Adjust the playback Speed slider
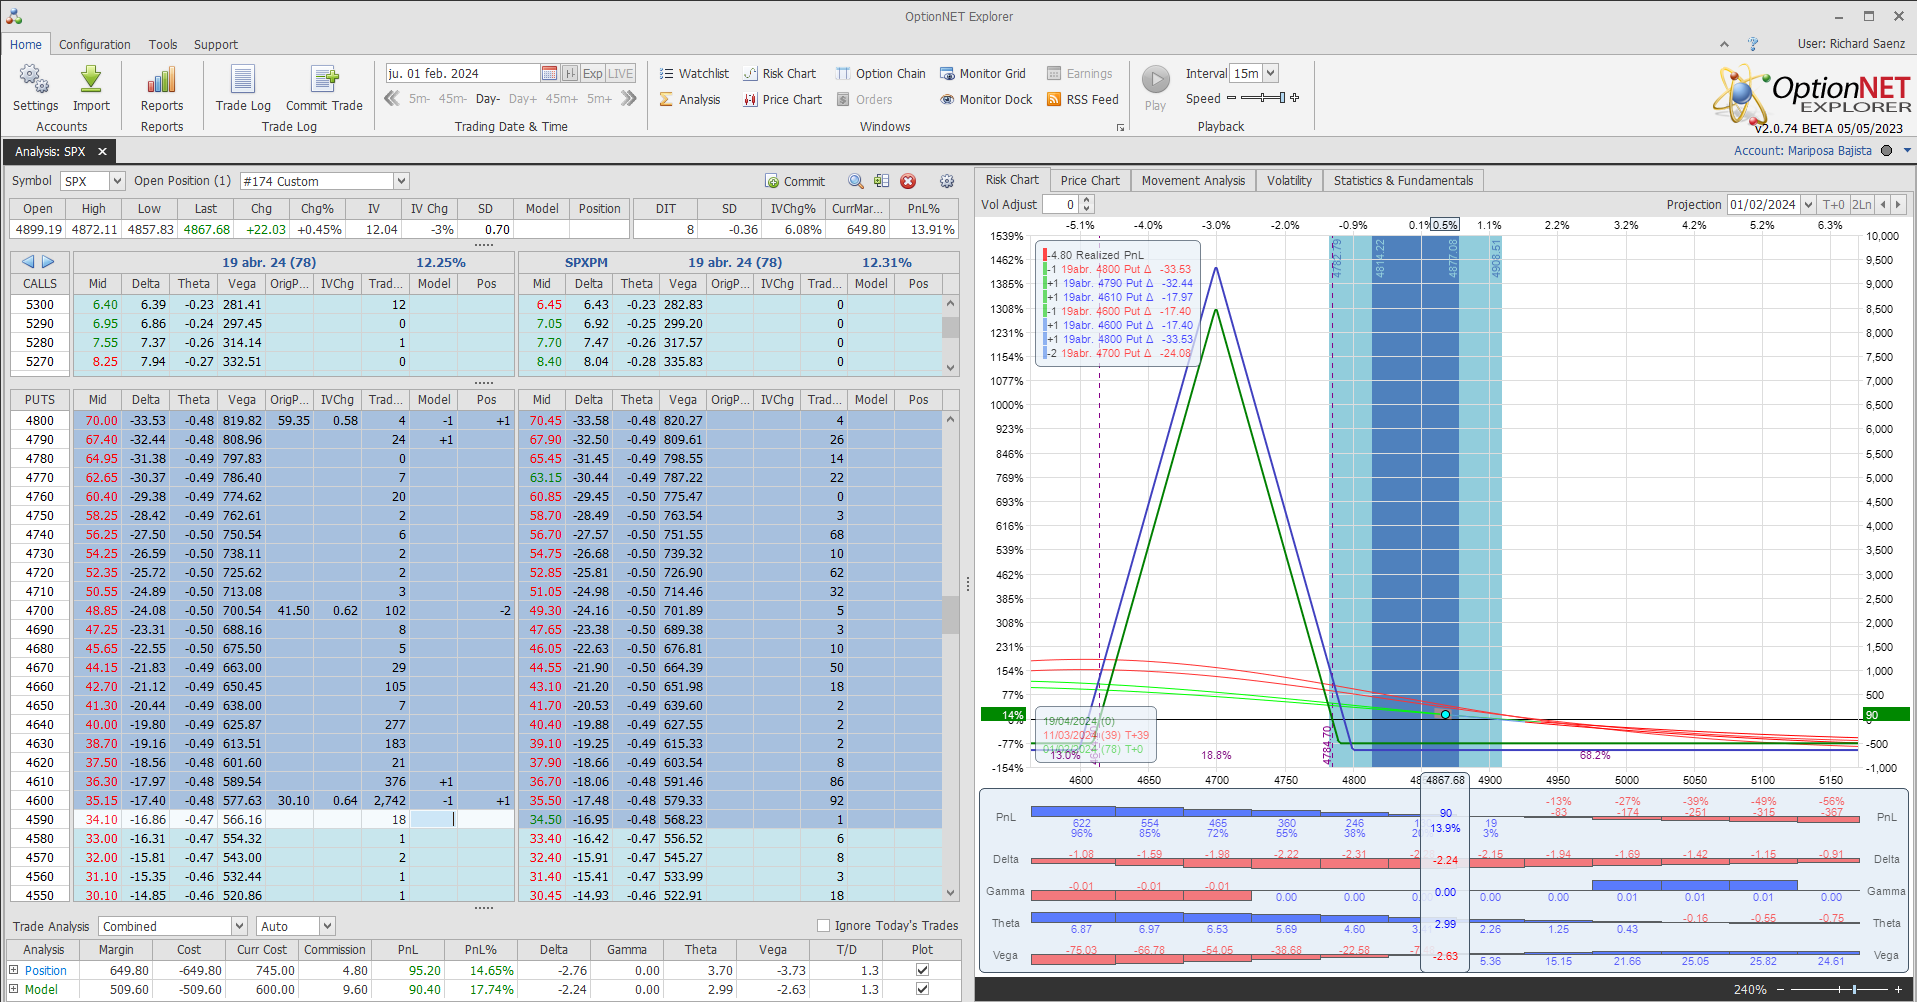 point(1264,98)
